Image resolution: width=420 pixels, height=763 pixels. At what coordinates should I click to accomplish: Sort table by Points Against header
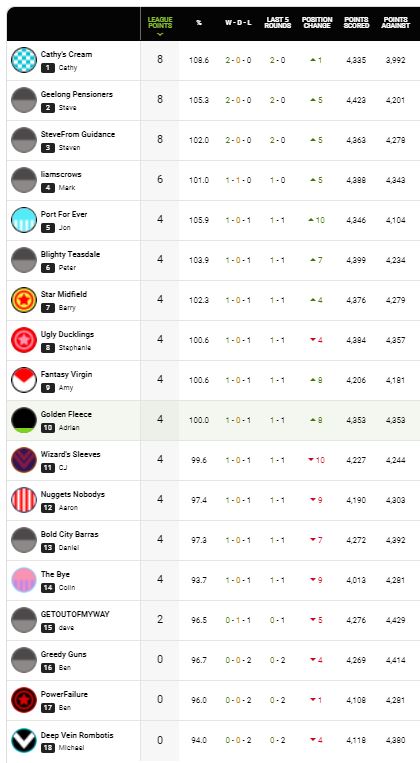395,22
